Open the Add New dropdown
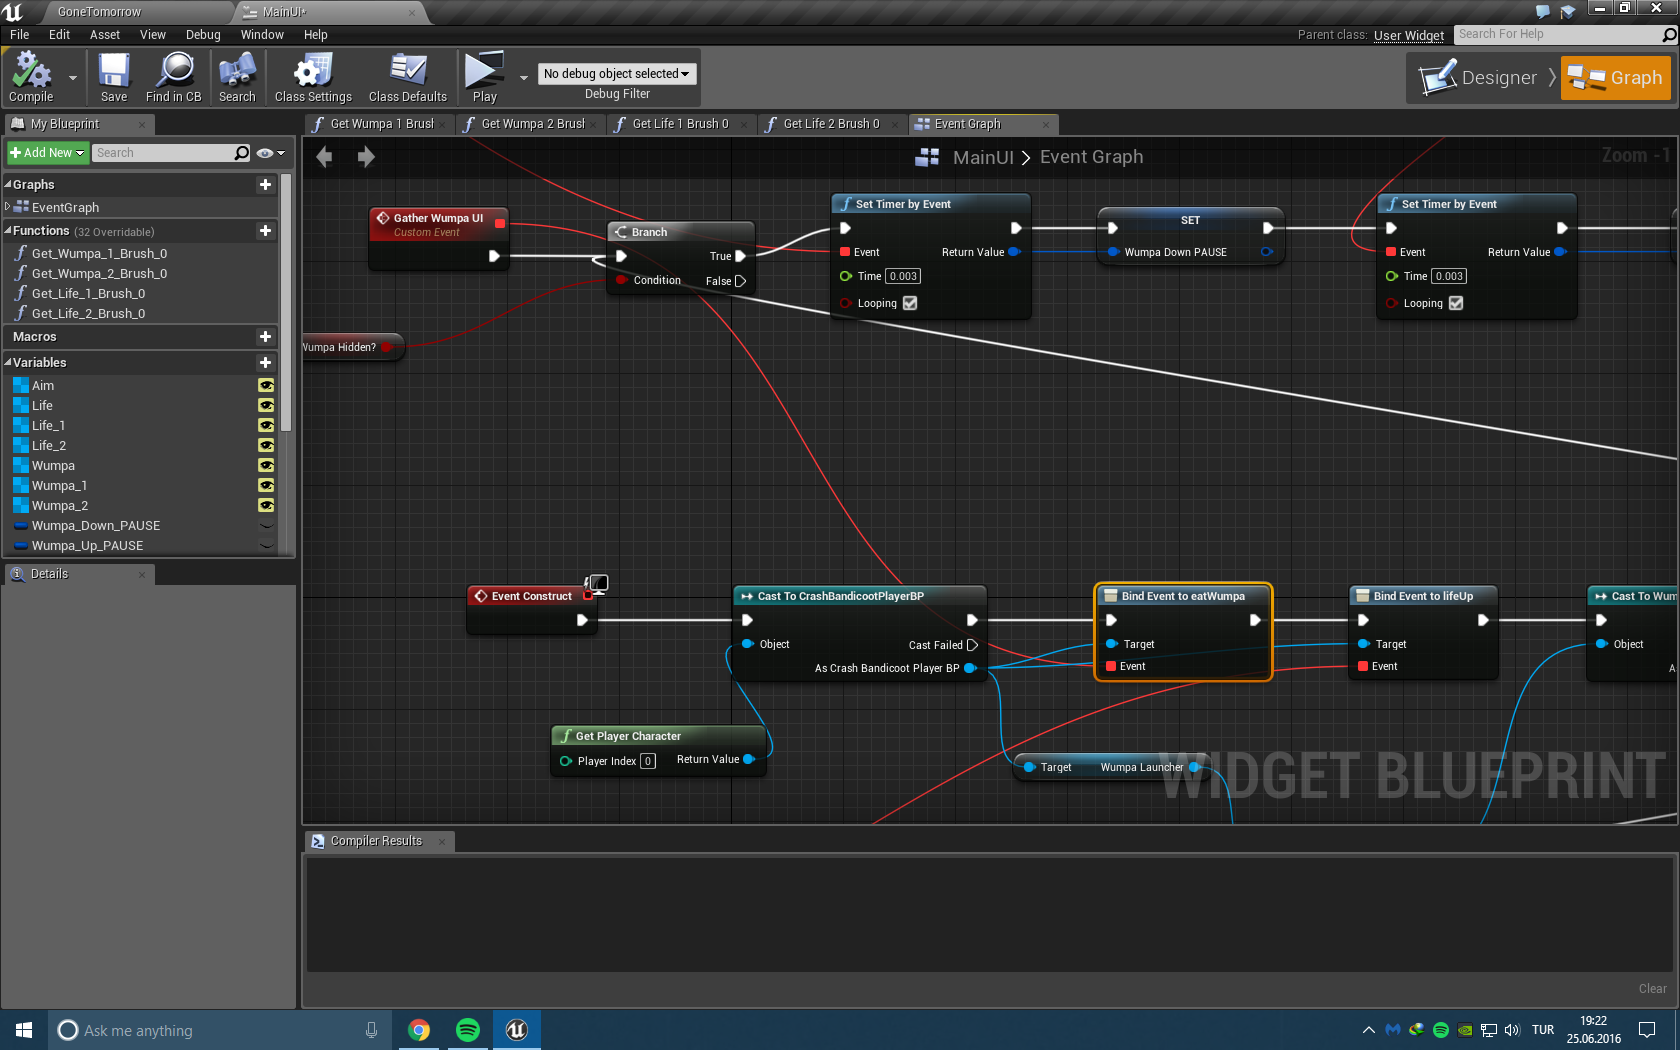The height and width of the screenshot is (1050, 1680). (x=47, y=153)
